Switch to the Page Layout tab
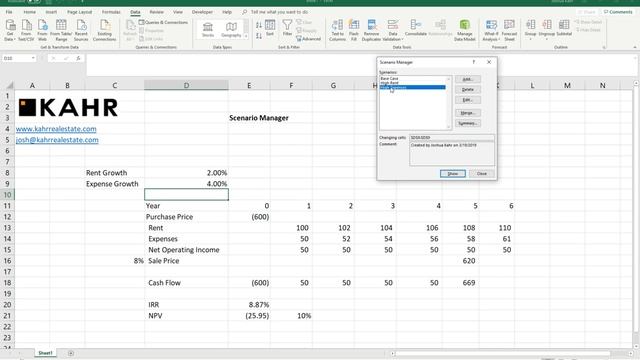 click(80, 12)
